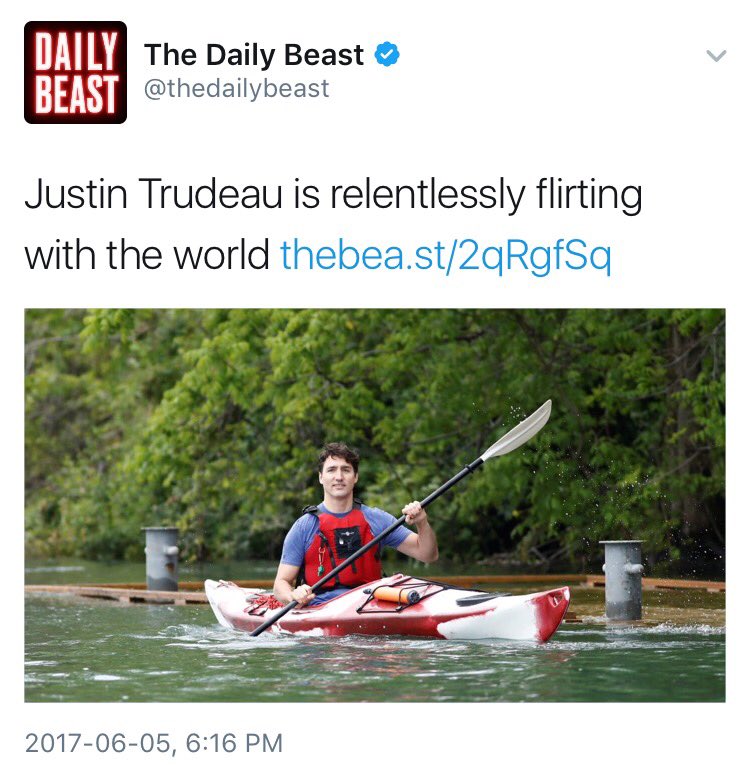The image size is (750, 765).
Task: Click the tweet text about flirting
Action: (x=333, y=224)
